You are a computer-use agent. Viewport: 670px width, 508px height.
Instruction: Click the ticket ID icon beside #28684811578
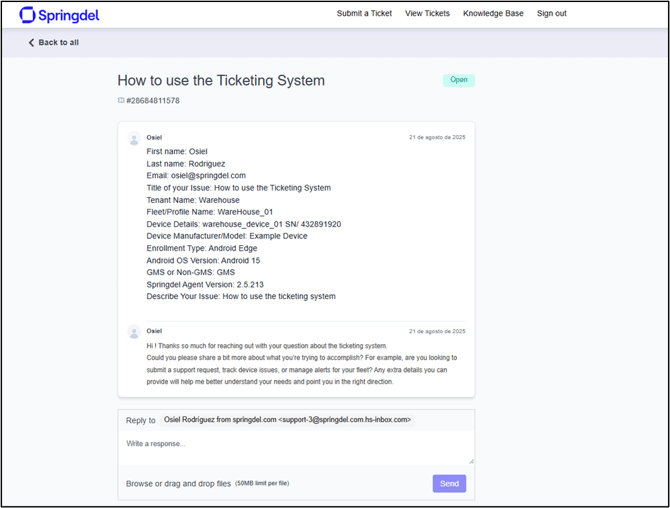[x=121, y=100]
